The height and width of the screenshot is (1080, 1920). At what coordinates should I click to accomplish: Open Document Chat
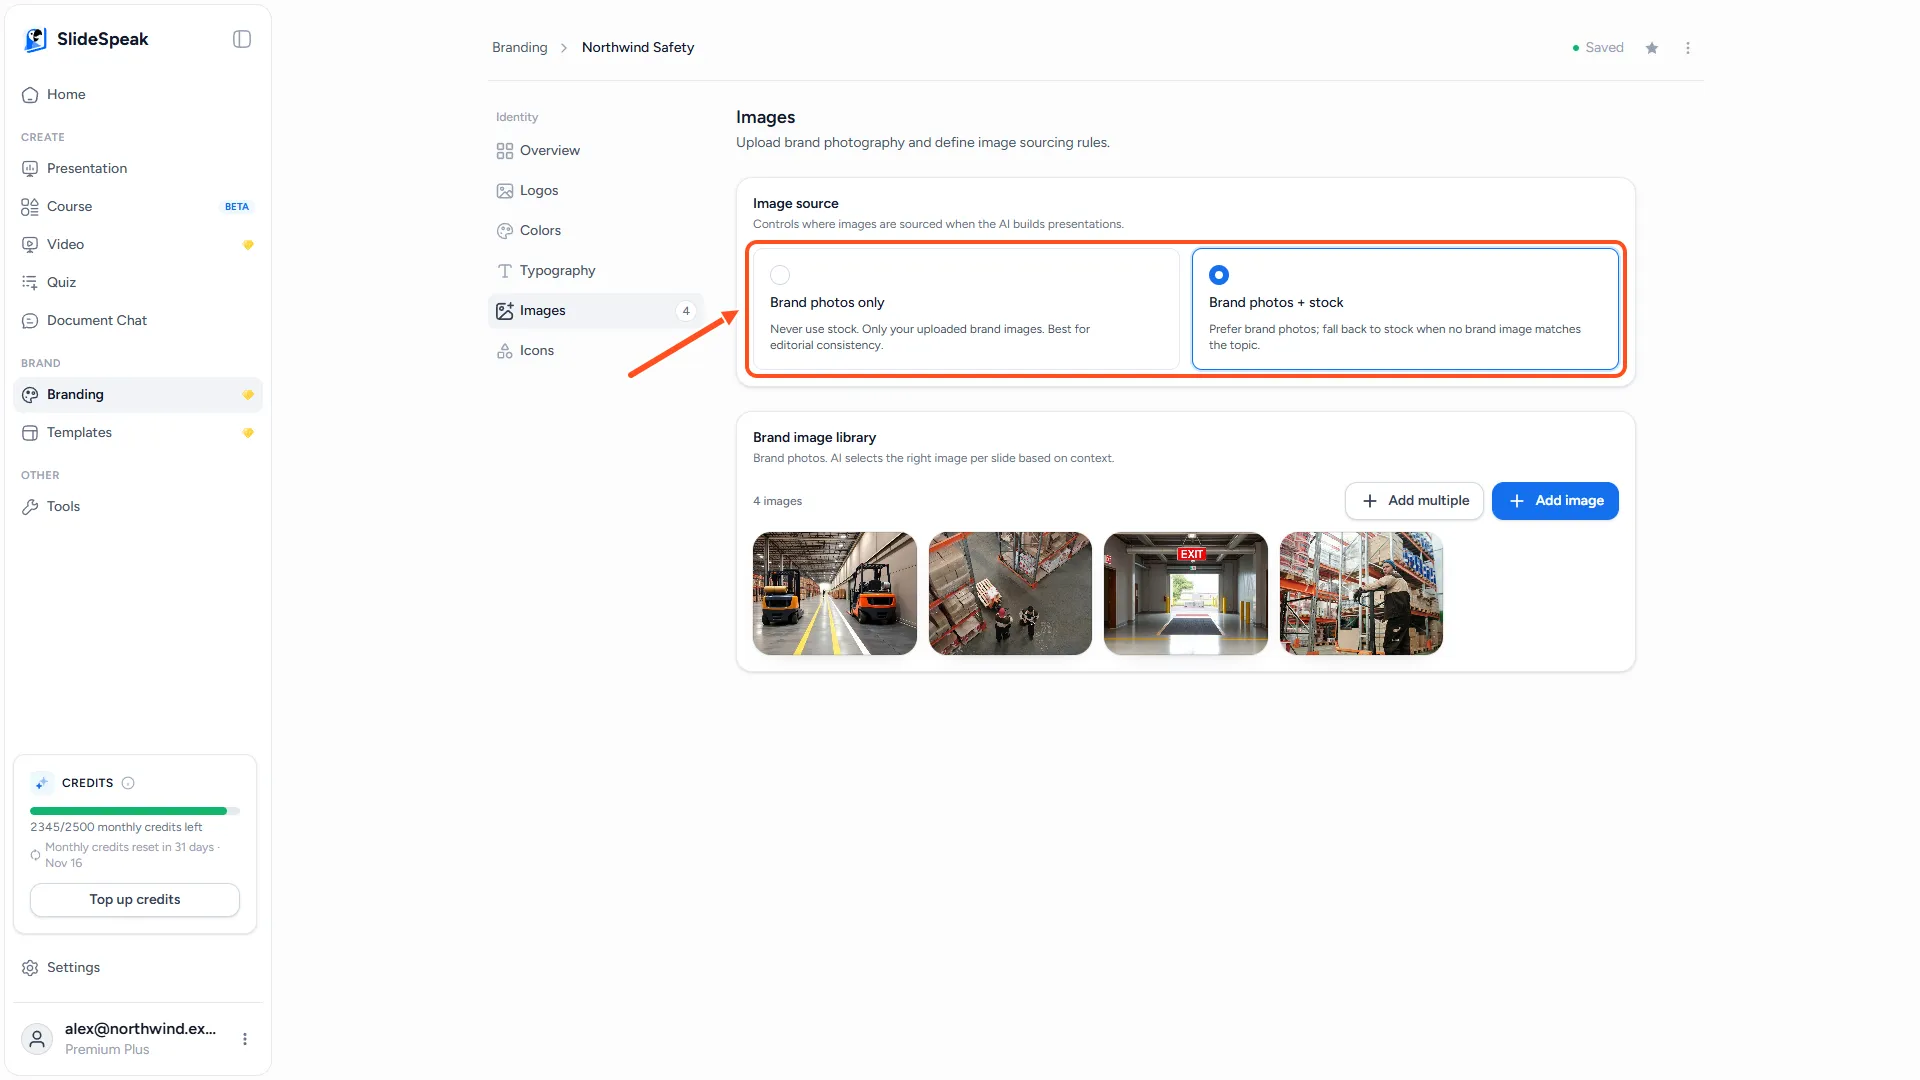(138, 321)
